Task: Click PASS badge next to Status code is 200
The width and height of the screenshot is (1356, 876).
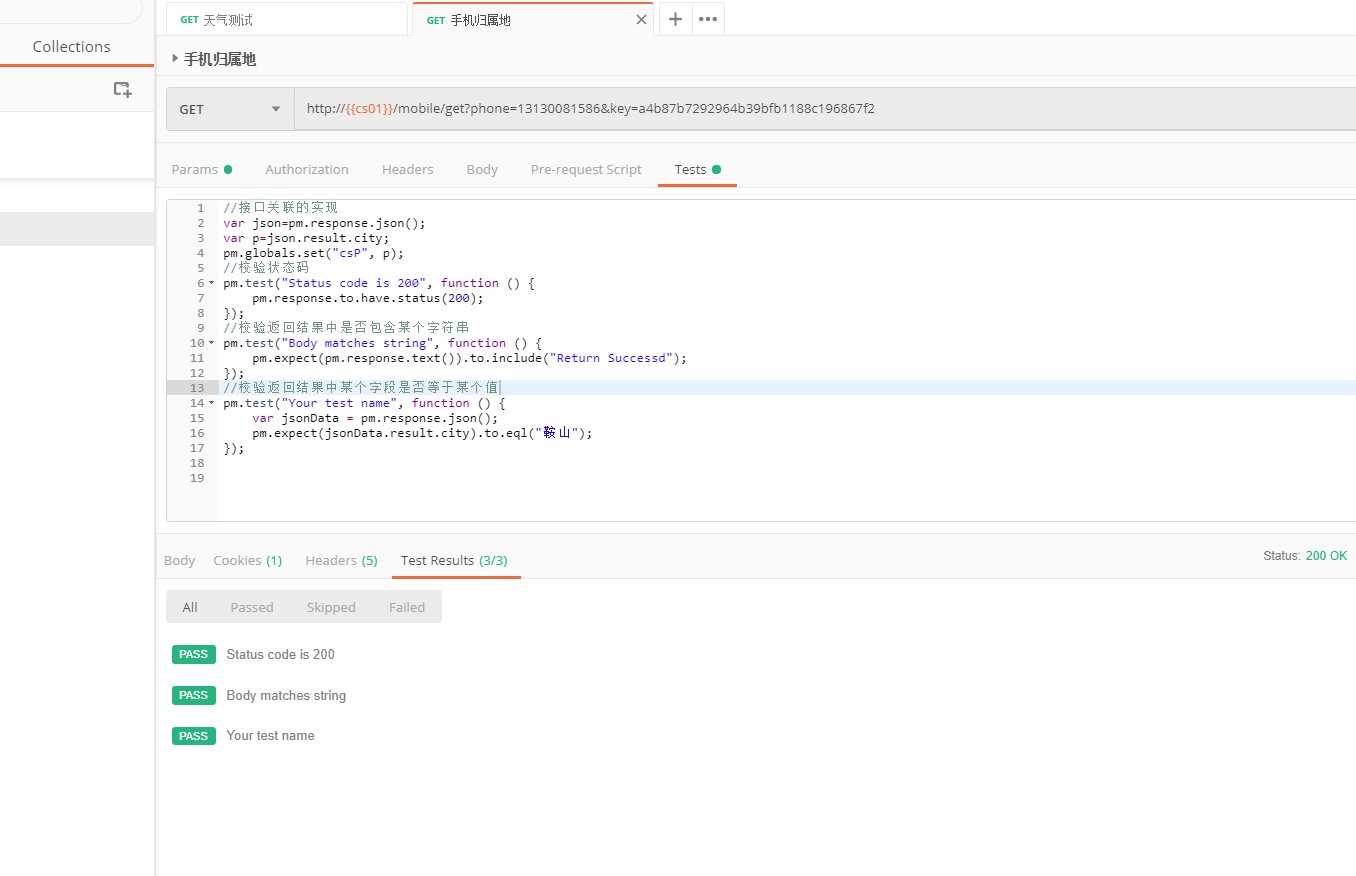Action: pyautogui.click(x=194, y=655)
